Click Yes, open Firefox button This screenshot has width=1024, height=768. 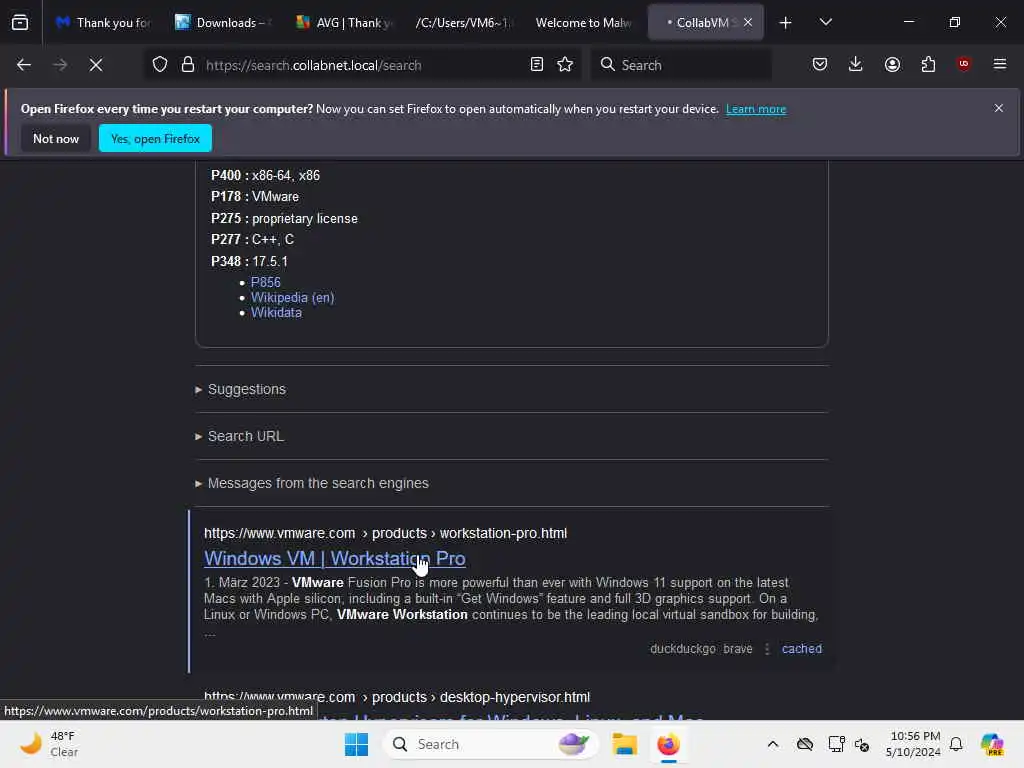click(x=155, y=138)
